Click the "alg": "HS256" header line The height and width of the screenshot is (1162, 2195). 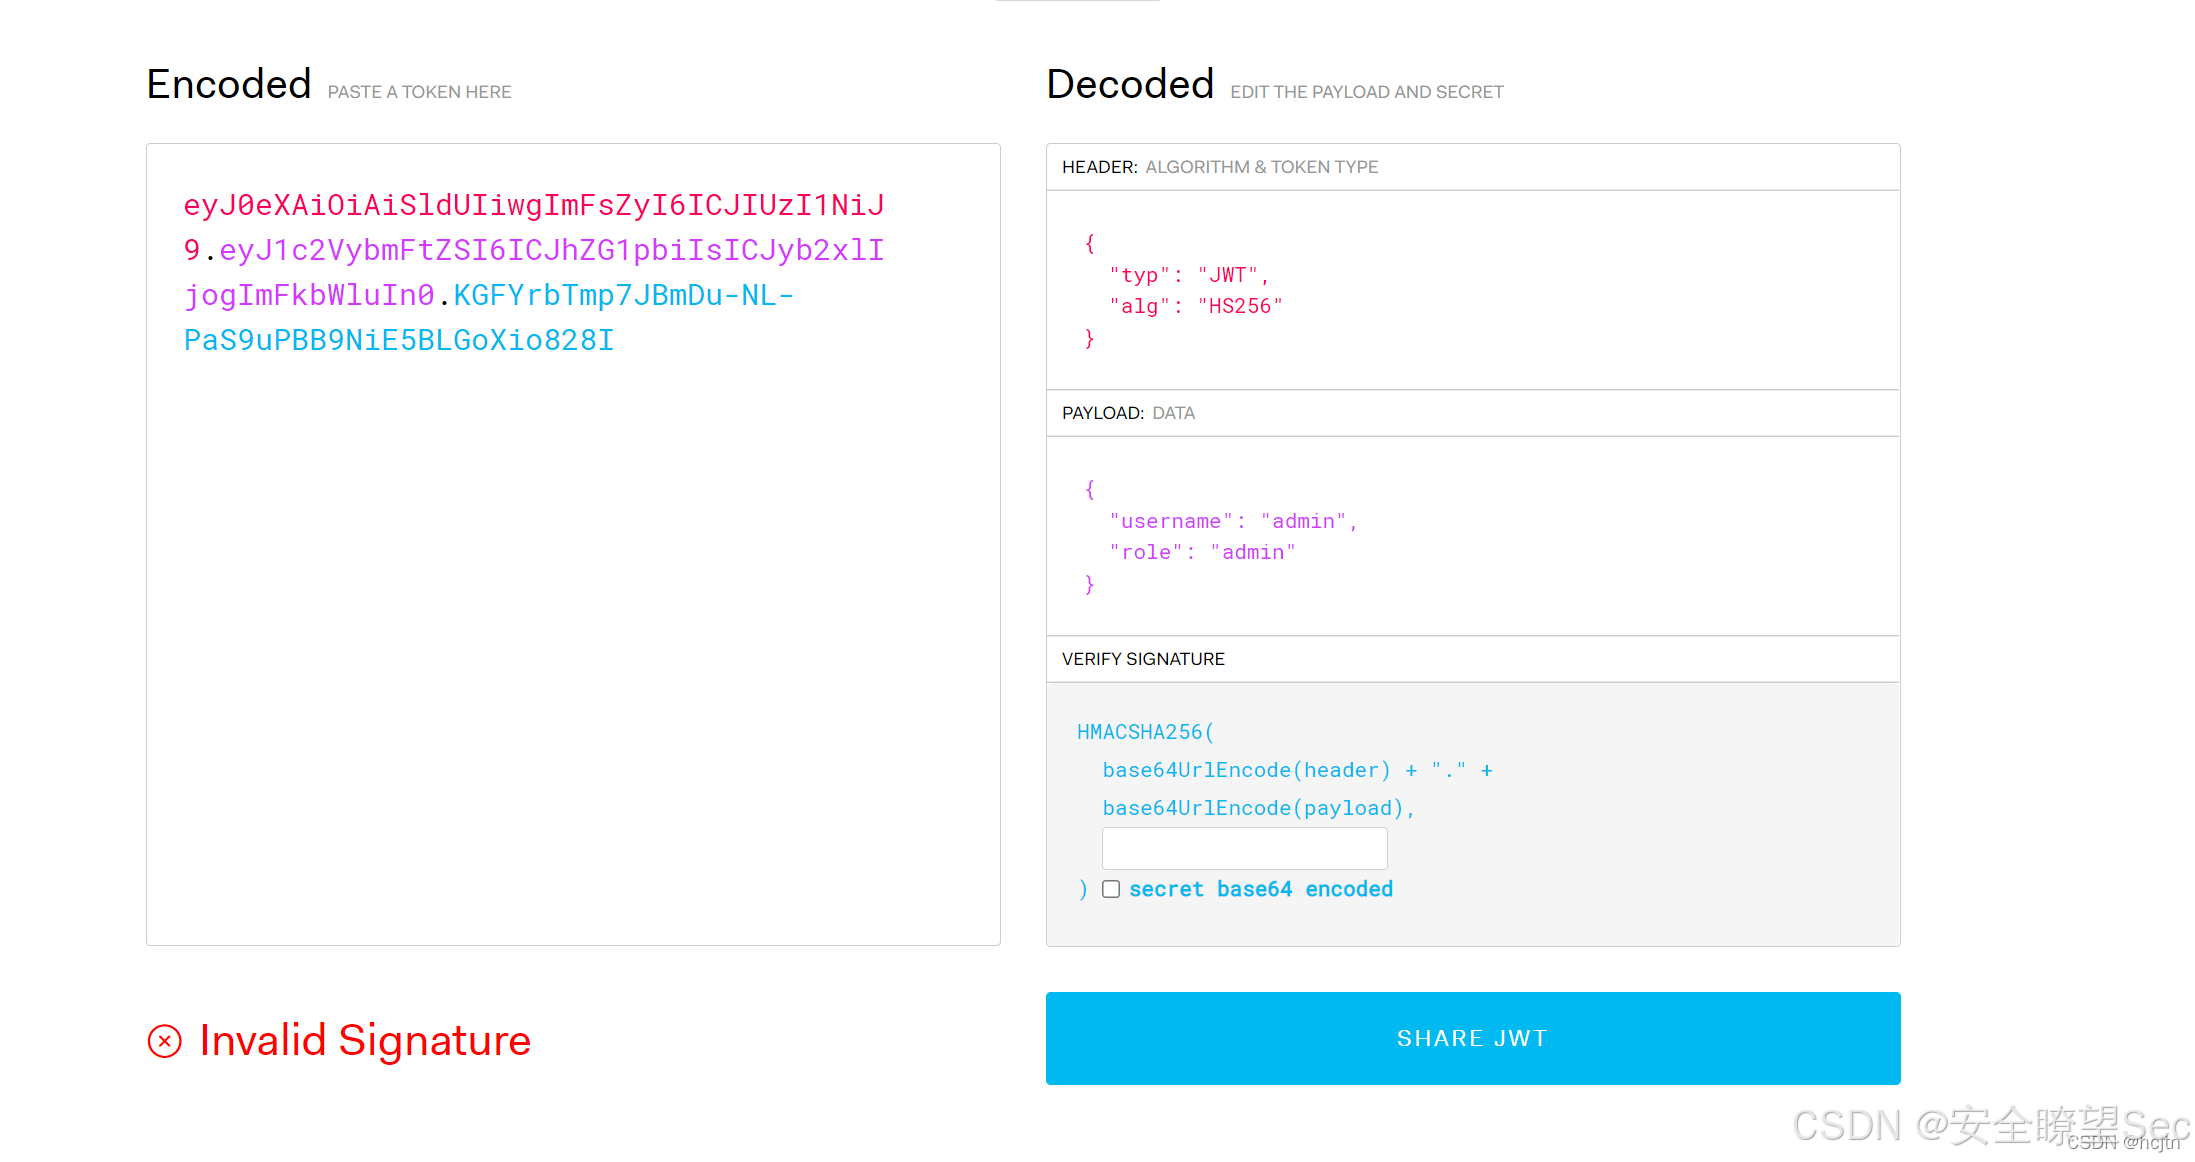(1195, 306)
